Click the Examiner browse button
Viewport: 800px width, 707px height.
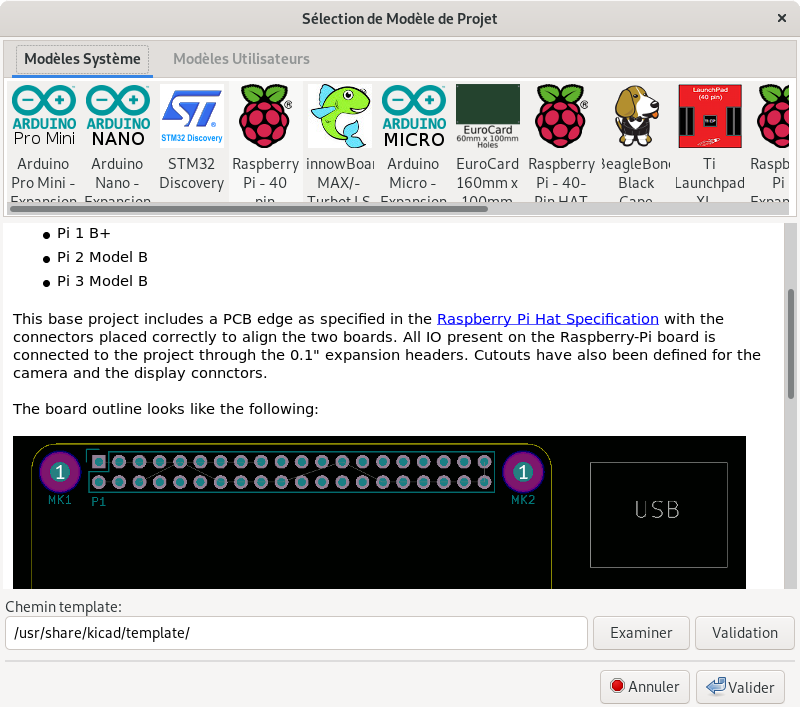(x=641, y=633)
